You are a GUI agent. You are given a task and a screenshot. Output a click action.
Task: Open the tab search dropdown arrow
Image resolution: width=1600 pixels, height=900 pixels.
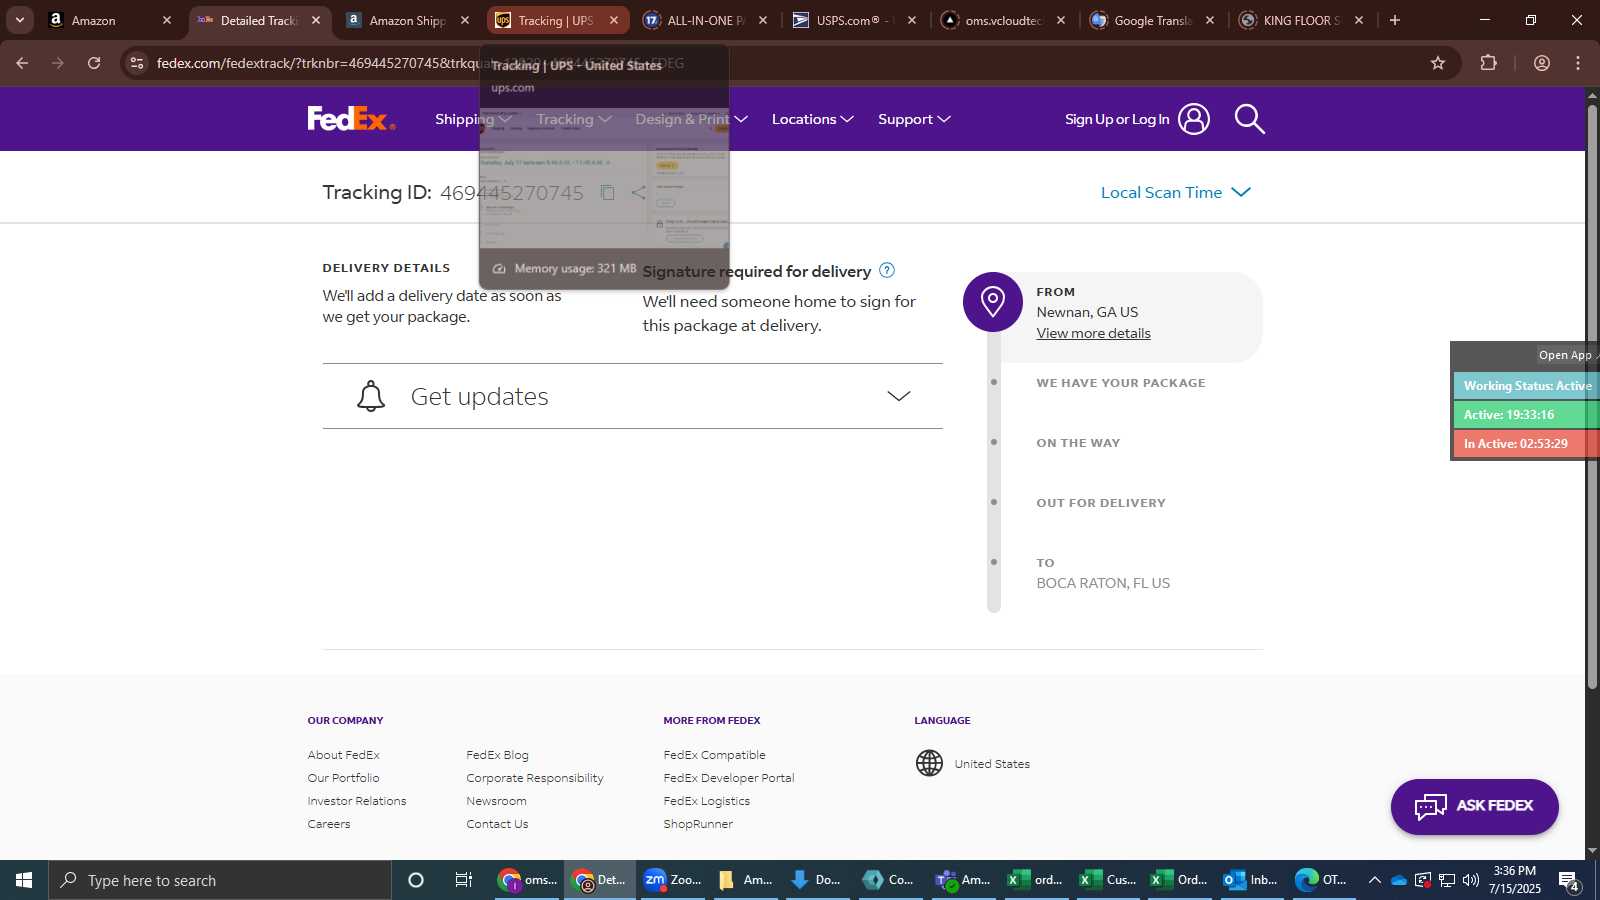[19, 20]
